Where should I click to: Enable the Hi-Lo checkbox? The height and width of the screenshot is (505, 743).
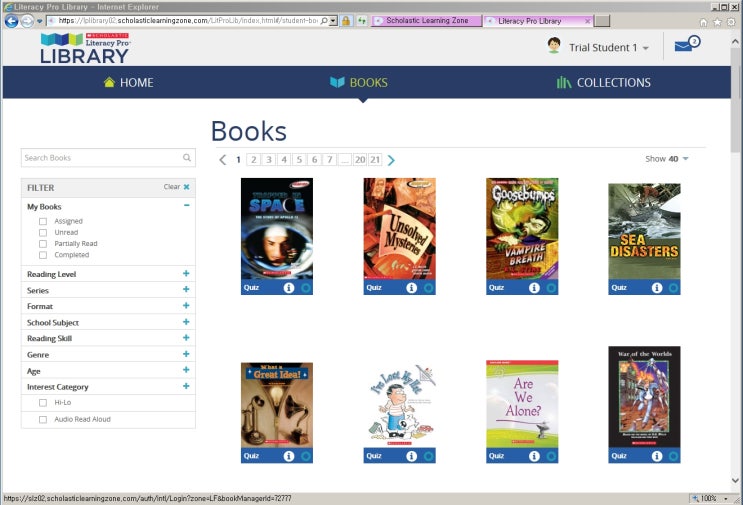[x=43, y=403]
